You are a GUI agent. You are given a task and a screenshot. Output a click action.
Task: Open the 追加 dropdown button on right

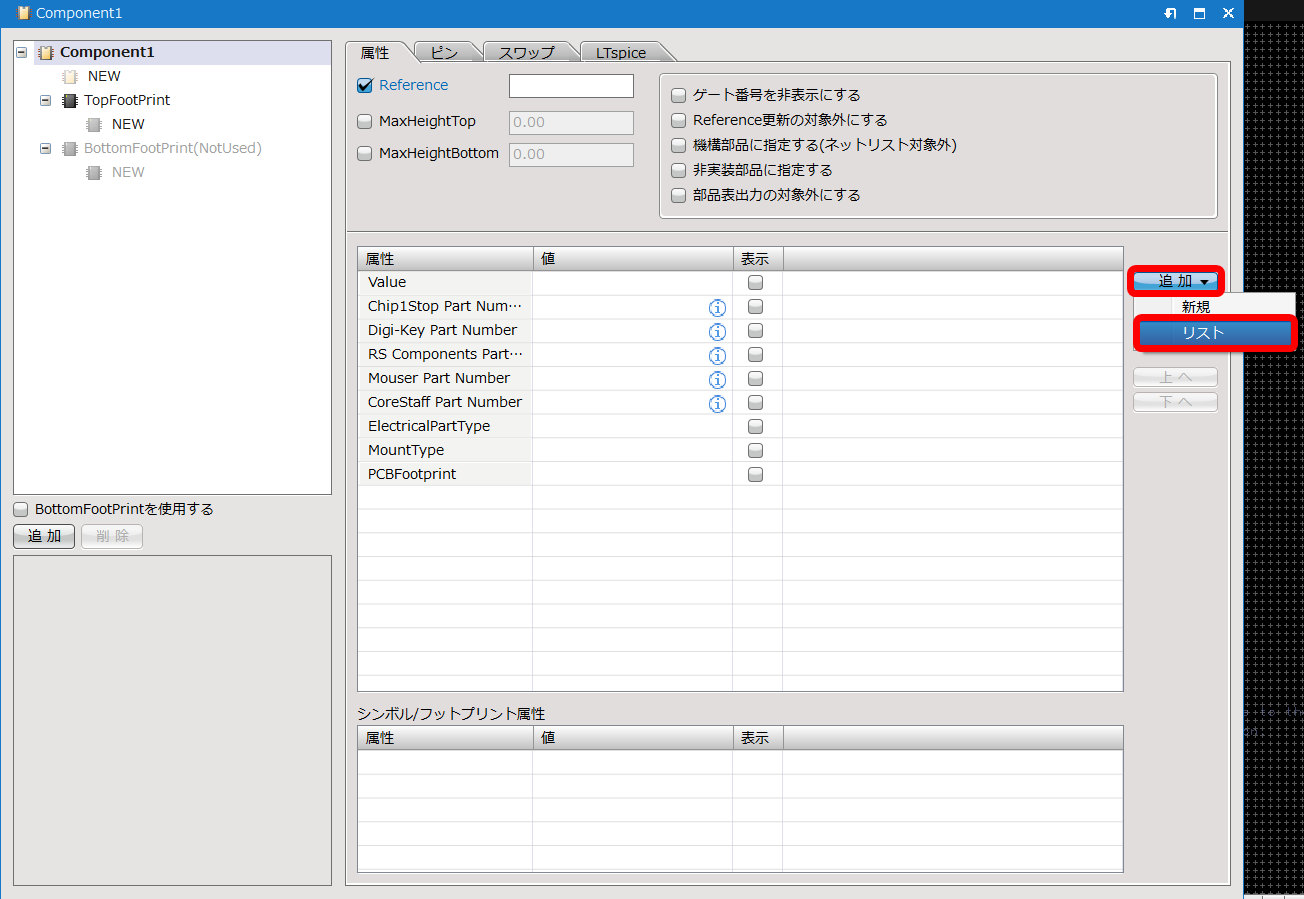click(1179, 281)
